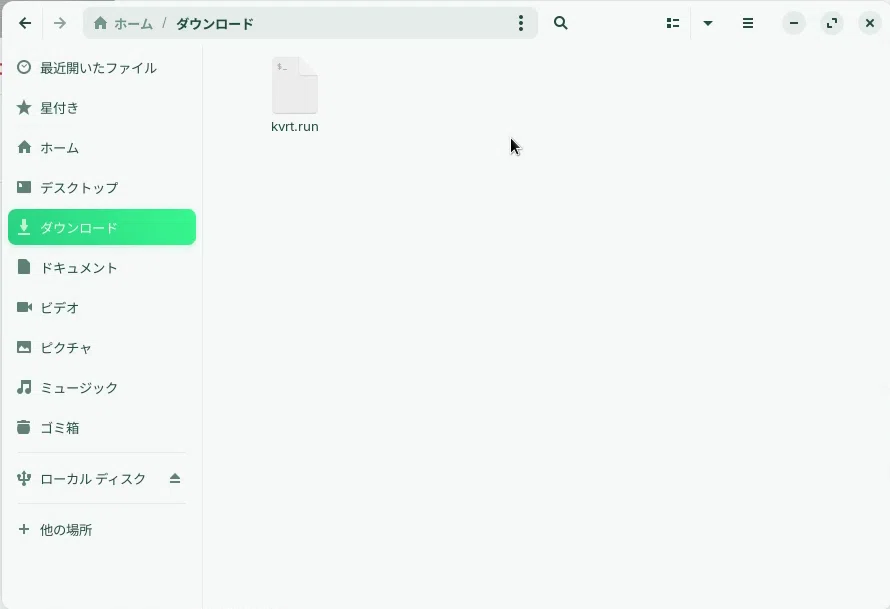
Task: Click the video camera icon beside ビデオ
Action: pyautogui.click(x=24, y=307)
